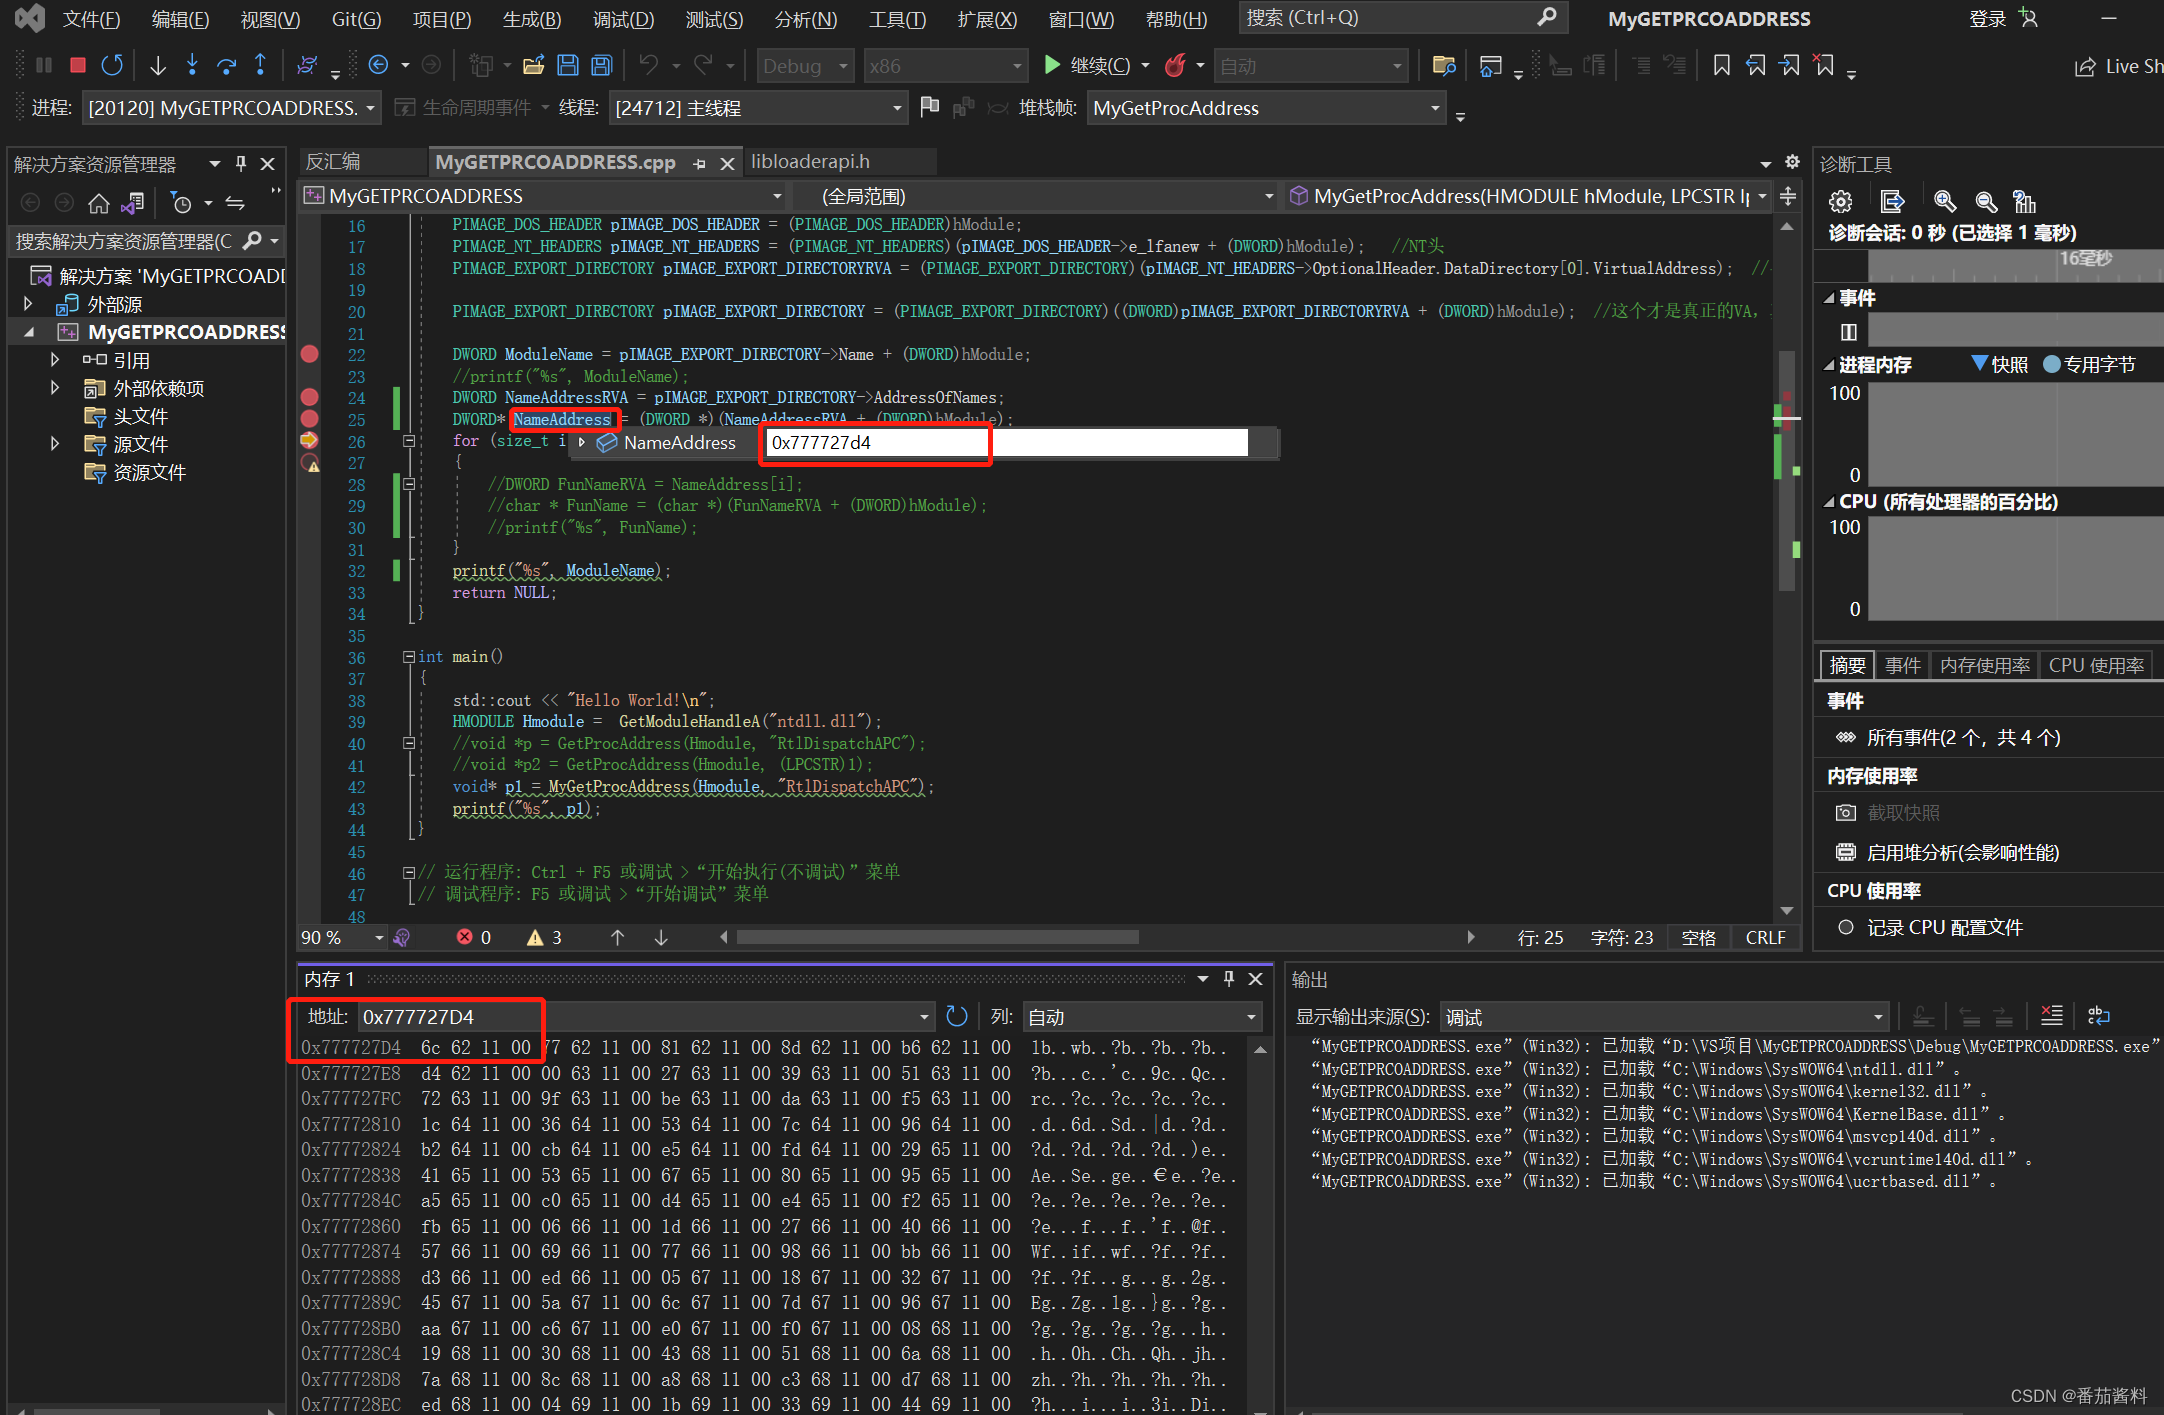Toggle the breakpoint on line 22
The image size is (2164, 1415).
click(310, 354)
